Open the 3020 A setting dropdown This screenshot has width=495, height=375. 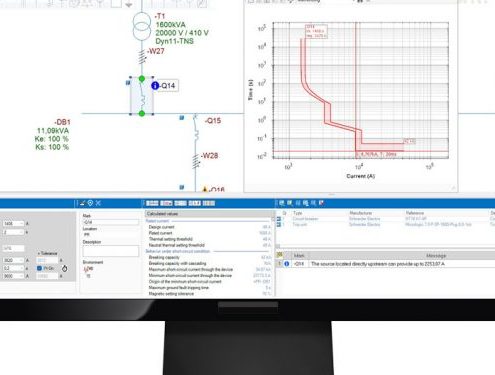13,260
